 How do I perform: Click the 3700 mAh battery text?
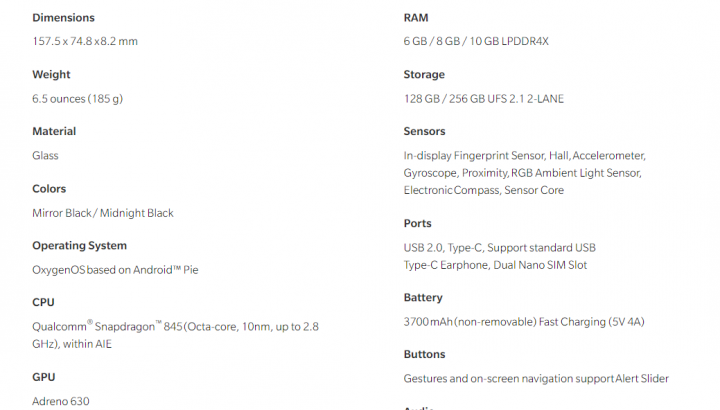(x=524, y=322)
